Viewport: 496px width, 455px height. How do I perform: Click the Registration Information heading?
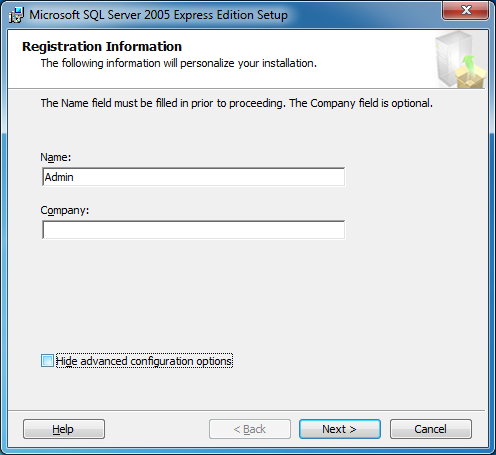pos(102,47)
